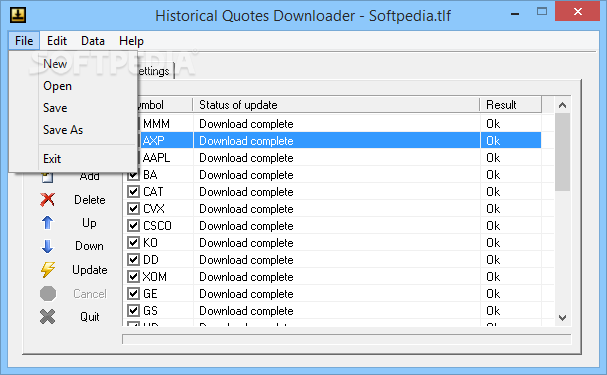Open the Data menu
Image resolution: width=607 pixels, height=375 pixels.
click(93, 41)
